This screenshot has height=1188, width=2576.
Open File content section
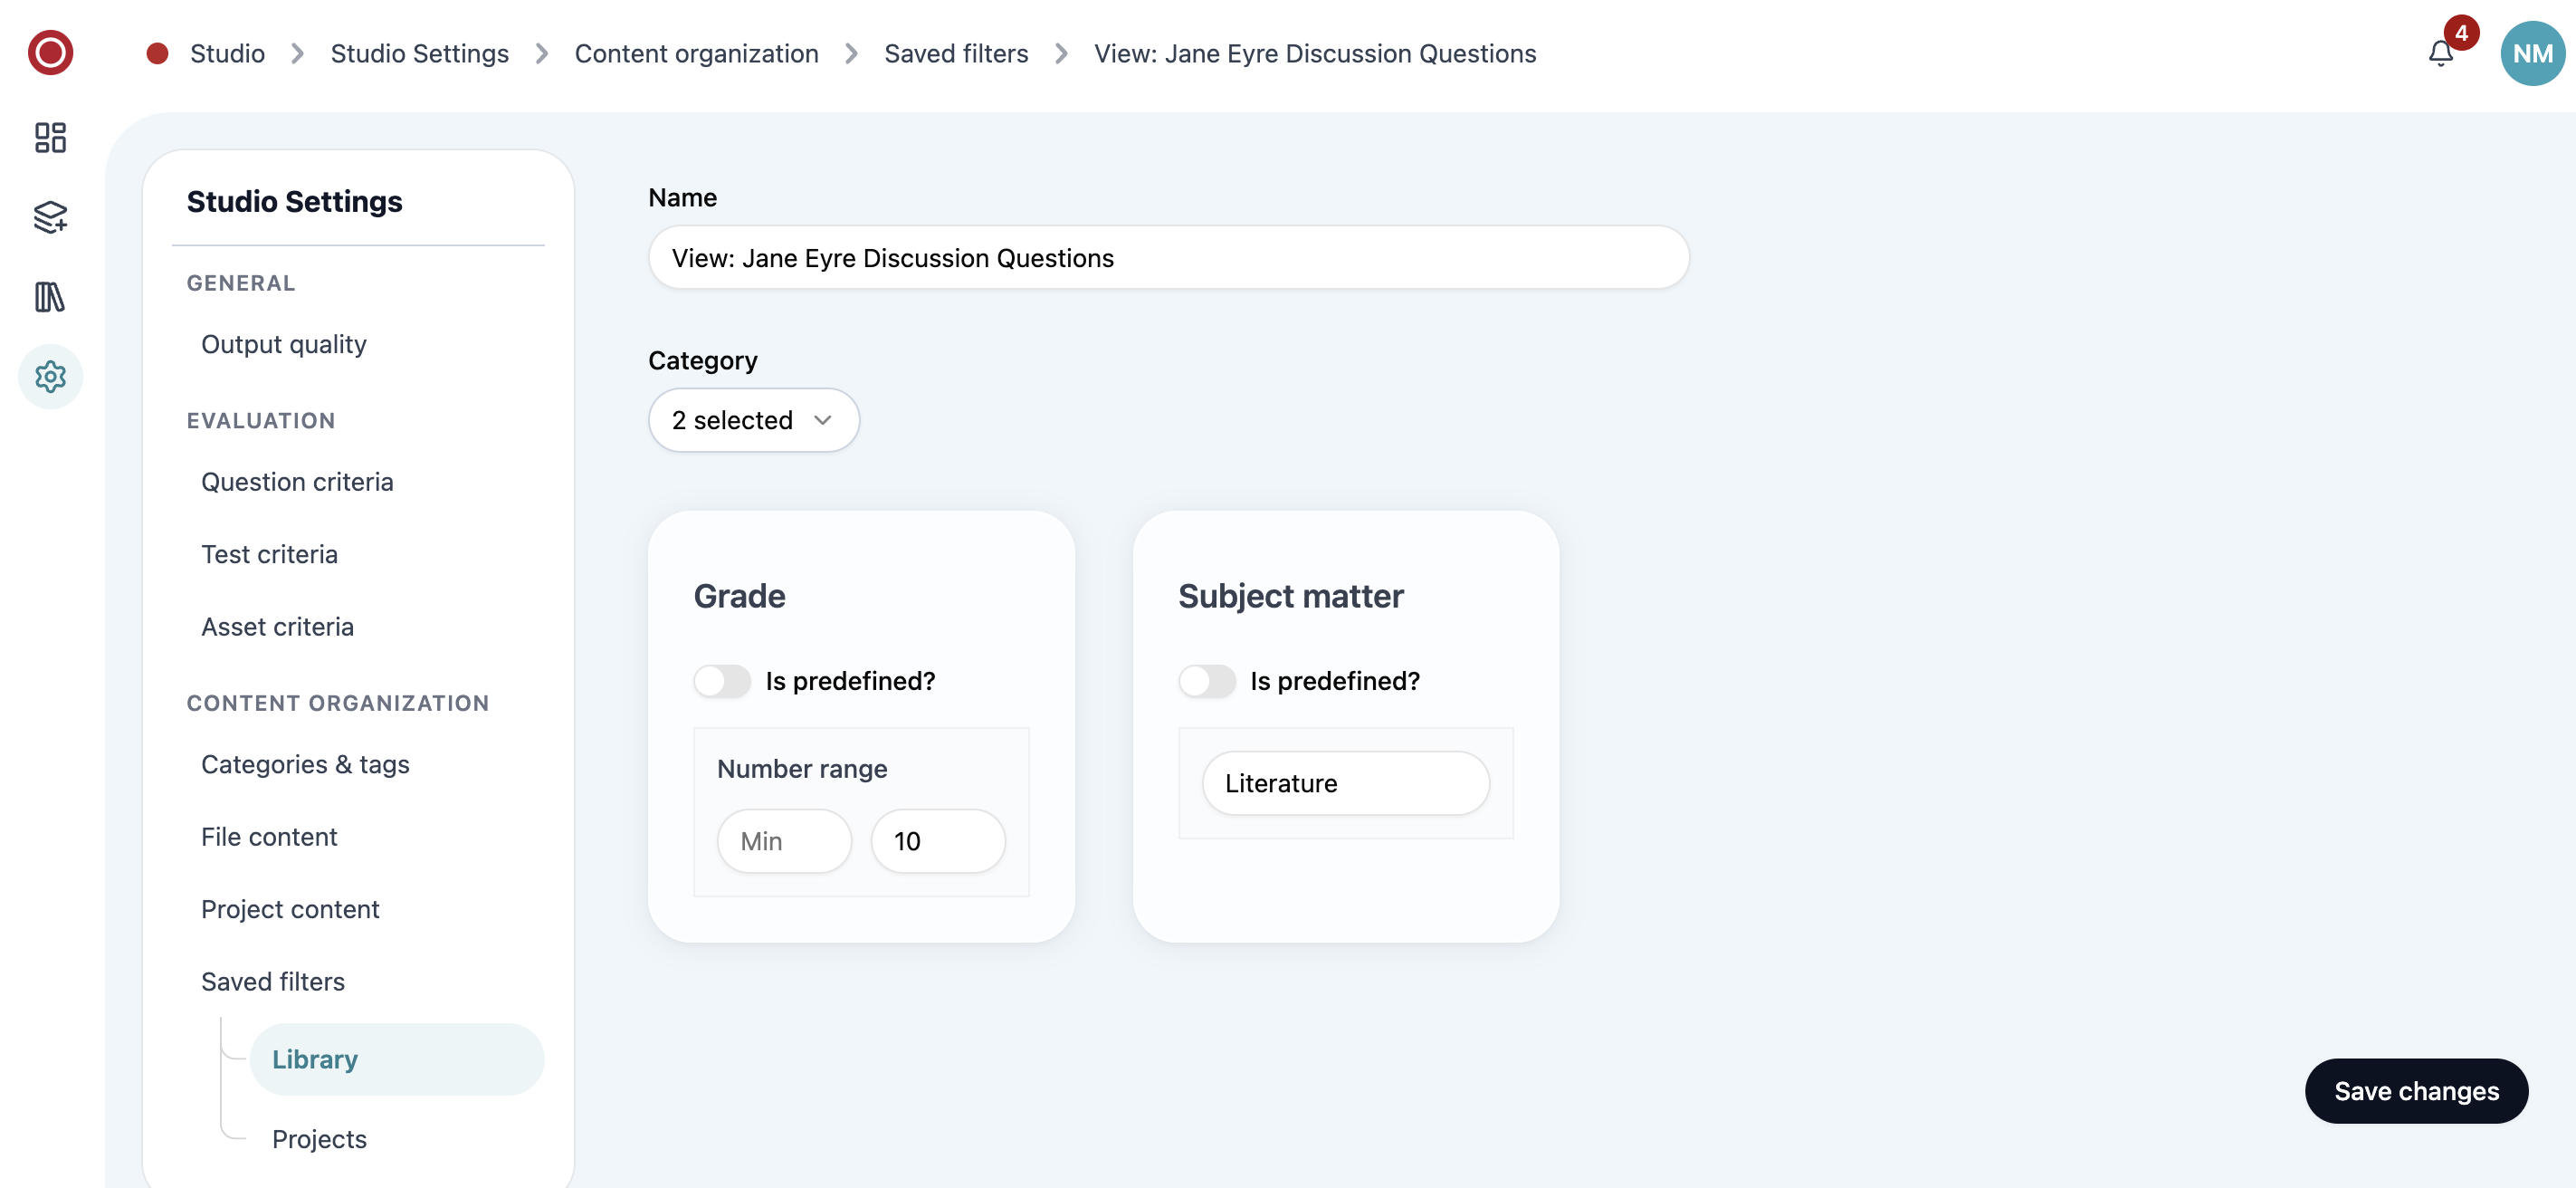tap(269, 837)
